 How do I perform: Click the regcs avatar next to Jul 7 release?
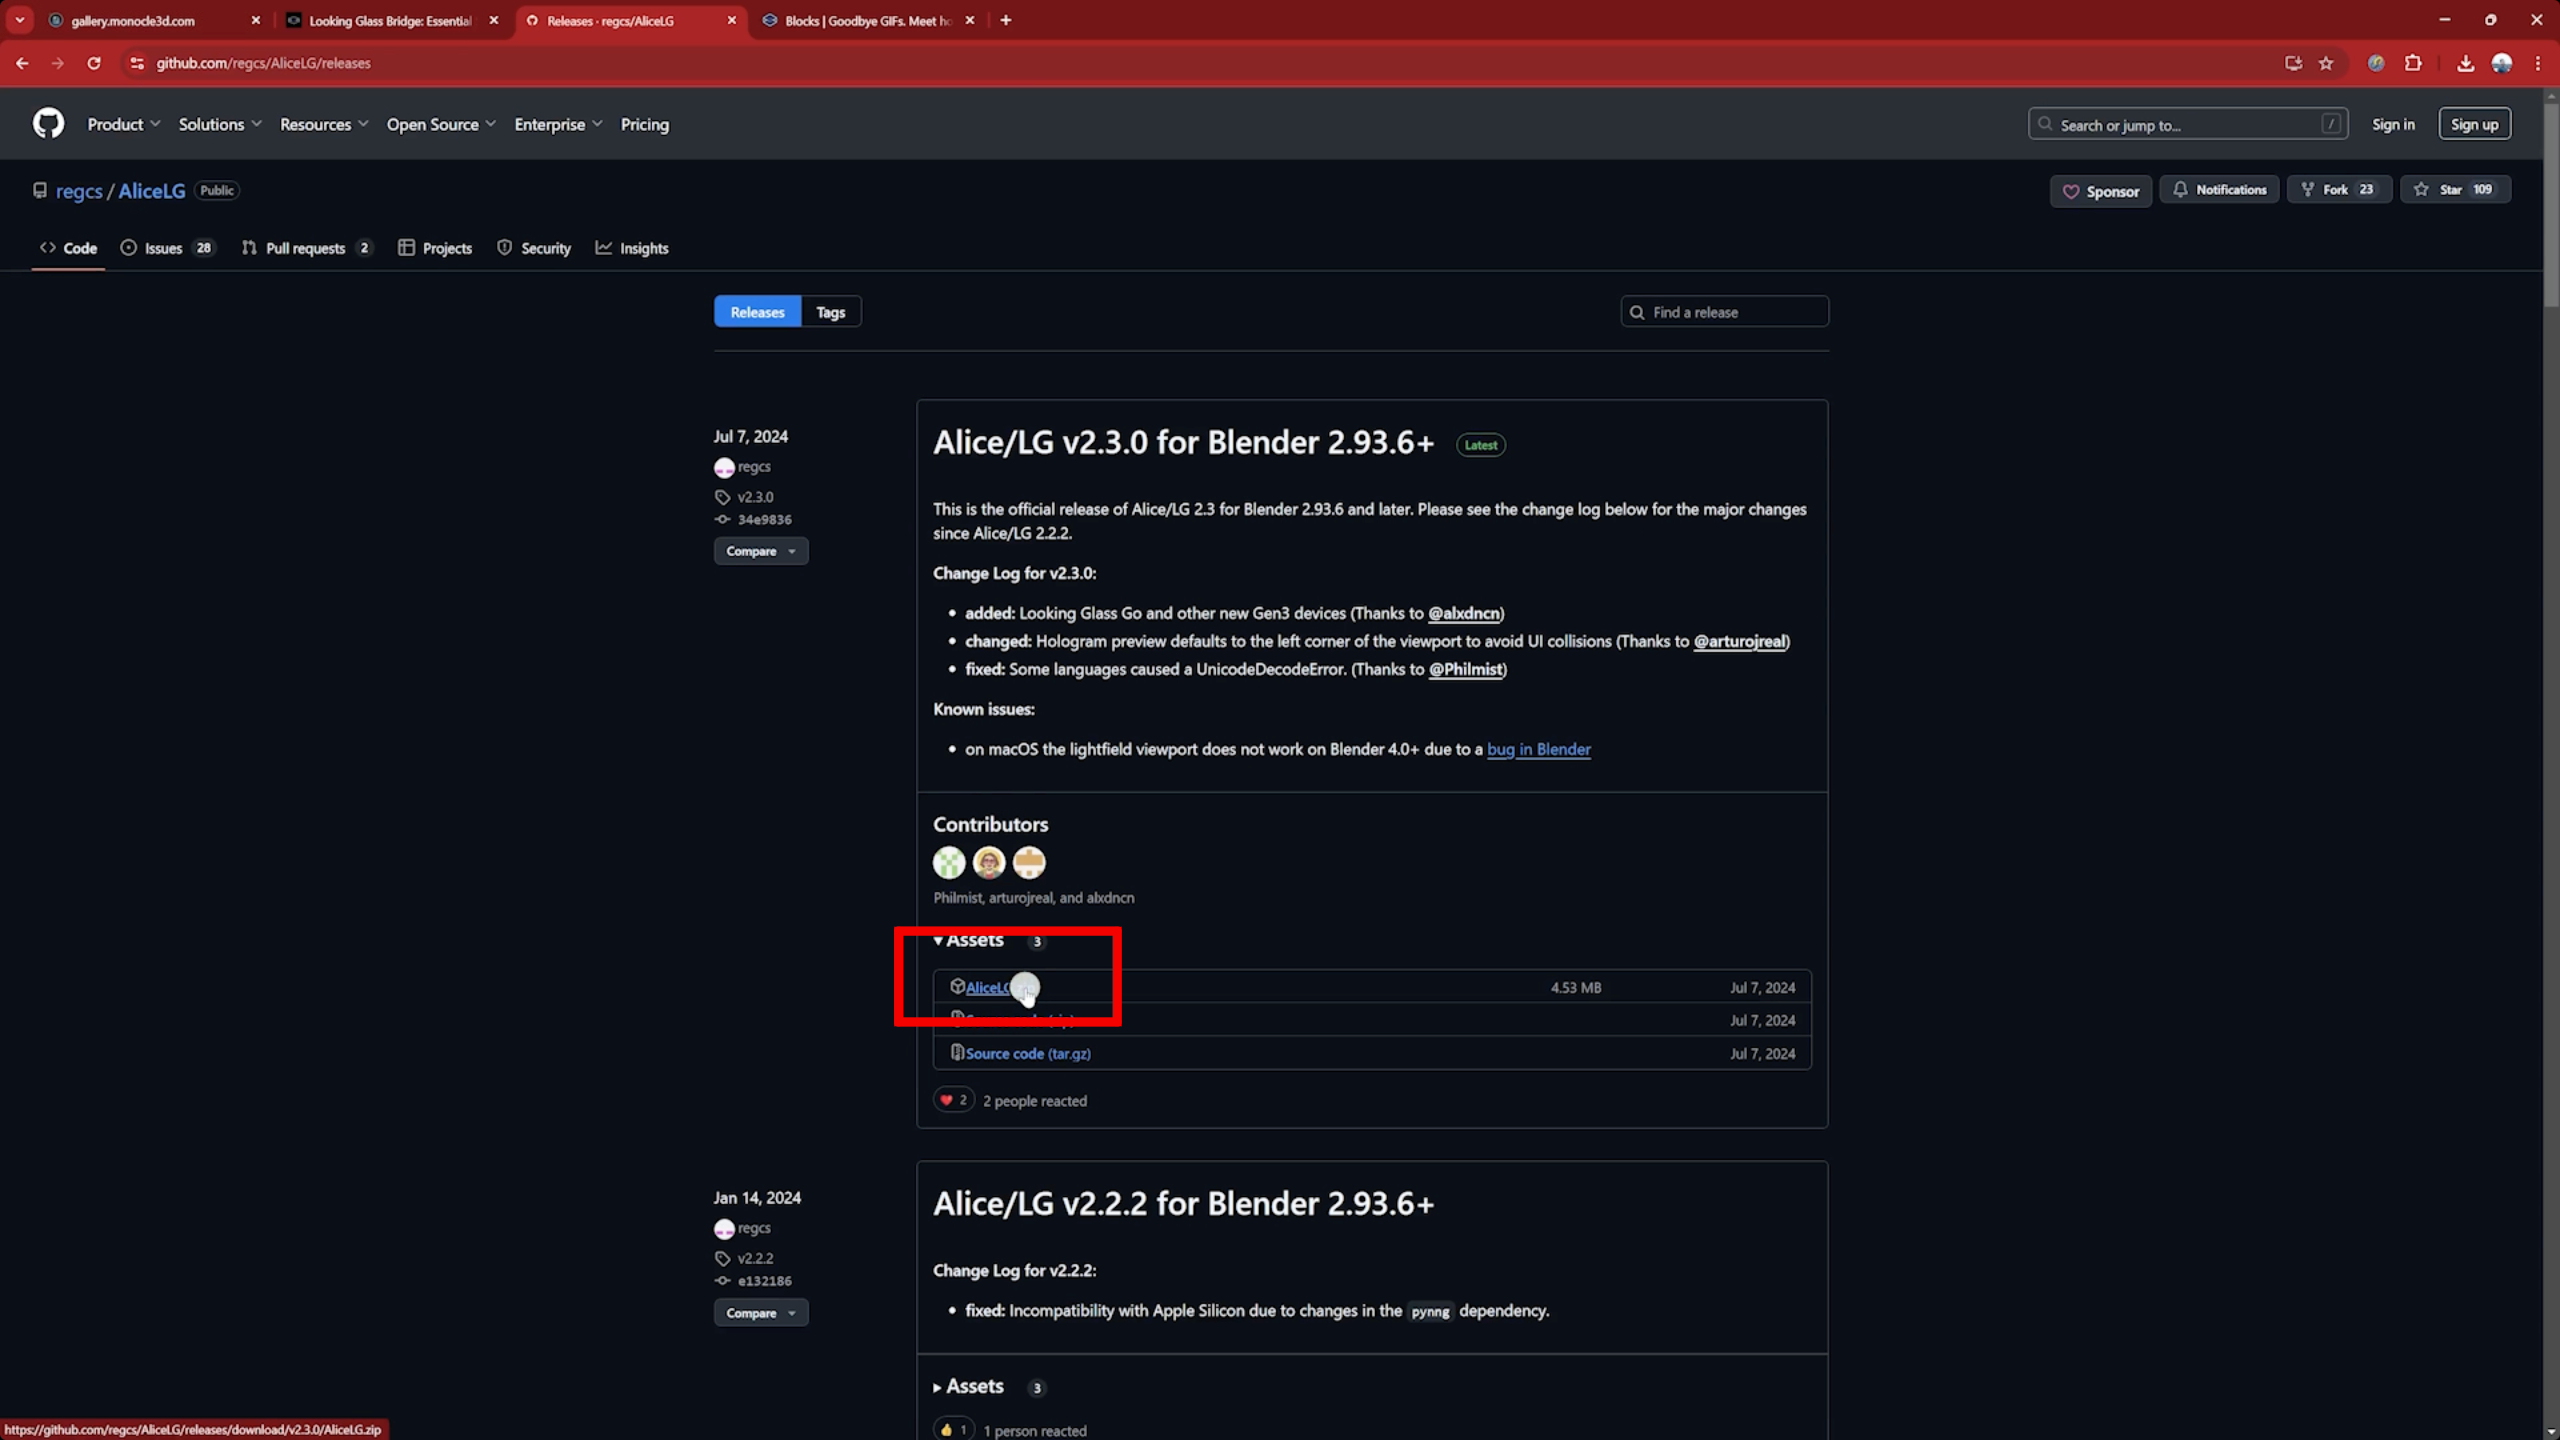coord(724,466)
